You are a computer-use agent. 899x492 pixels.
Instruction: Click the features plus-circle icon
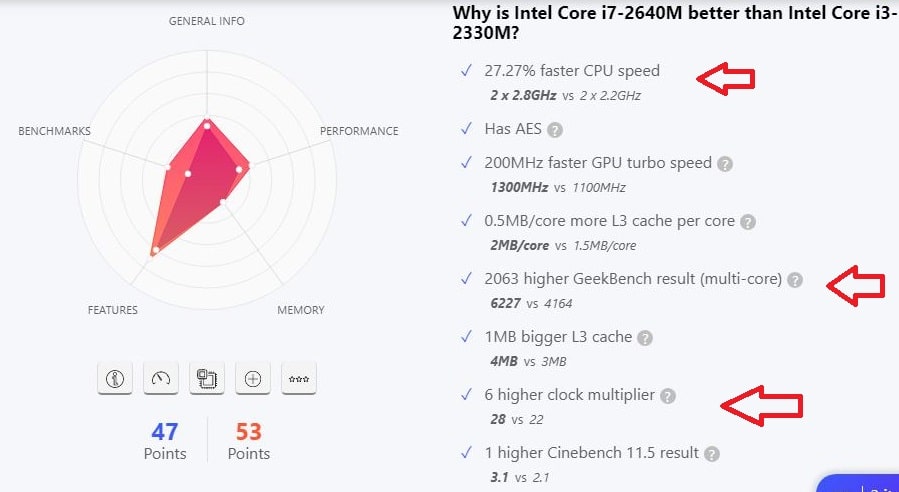tap(253, 378)
